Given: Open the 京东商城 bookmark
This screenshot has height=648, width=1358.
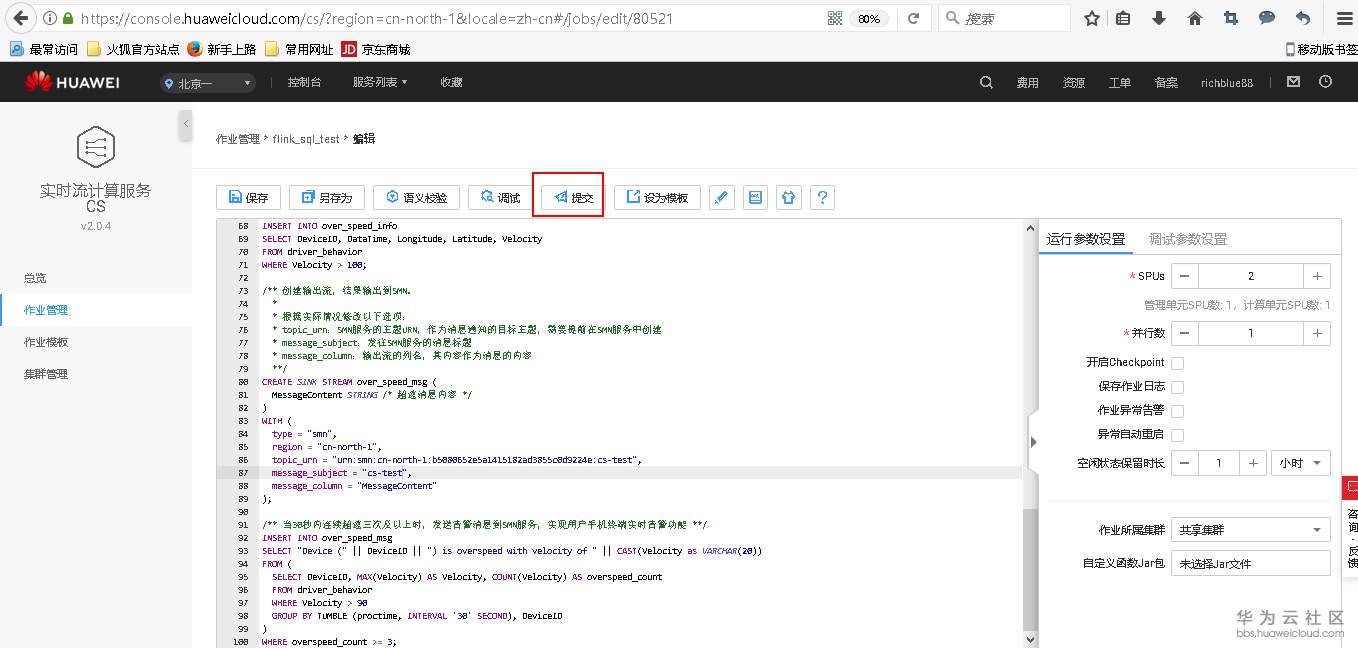Looking at the screenshot, I should (x=376, y=49).
